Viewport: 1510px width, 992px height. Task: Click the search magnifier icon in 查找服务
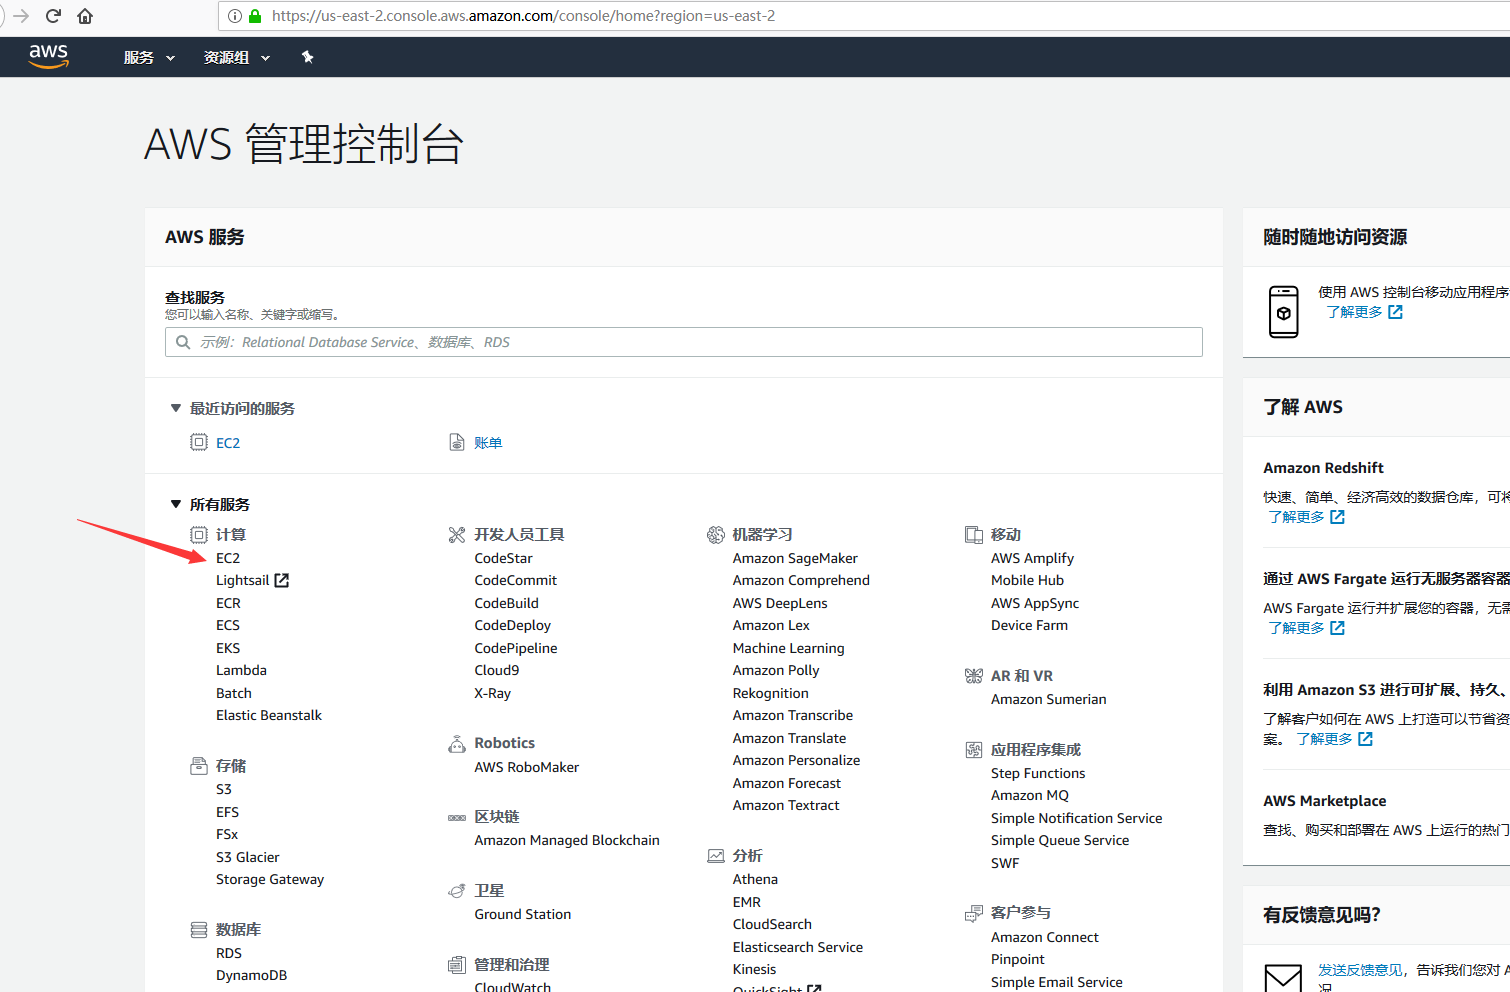(183, 342)
